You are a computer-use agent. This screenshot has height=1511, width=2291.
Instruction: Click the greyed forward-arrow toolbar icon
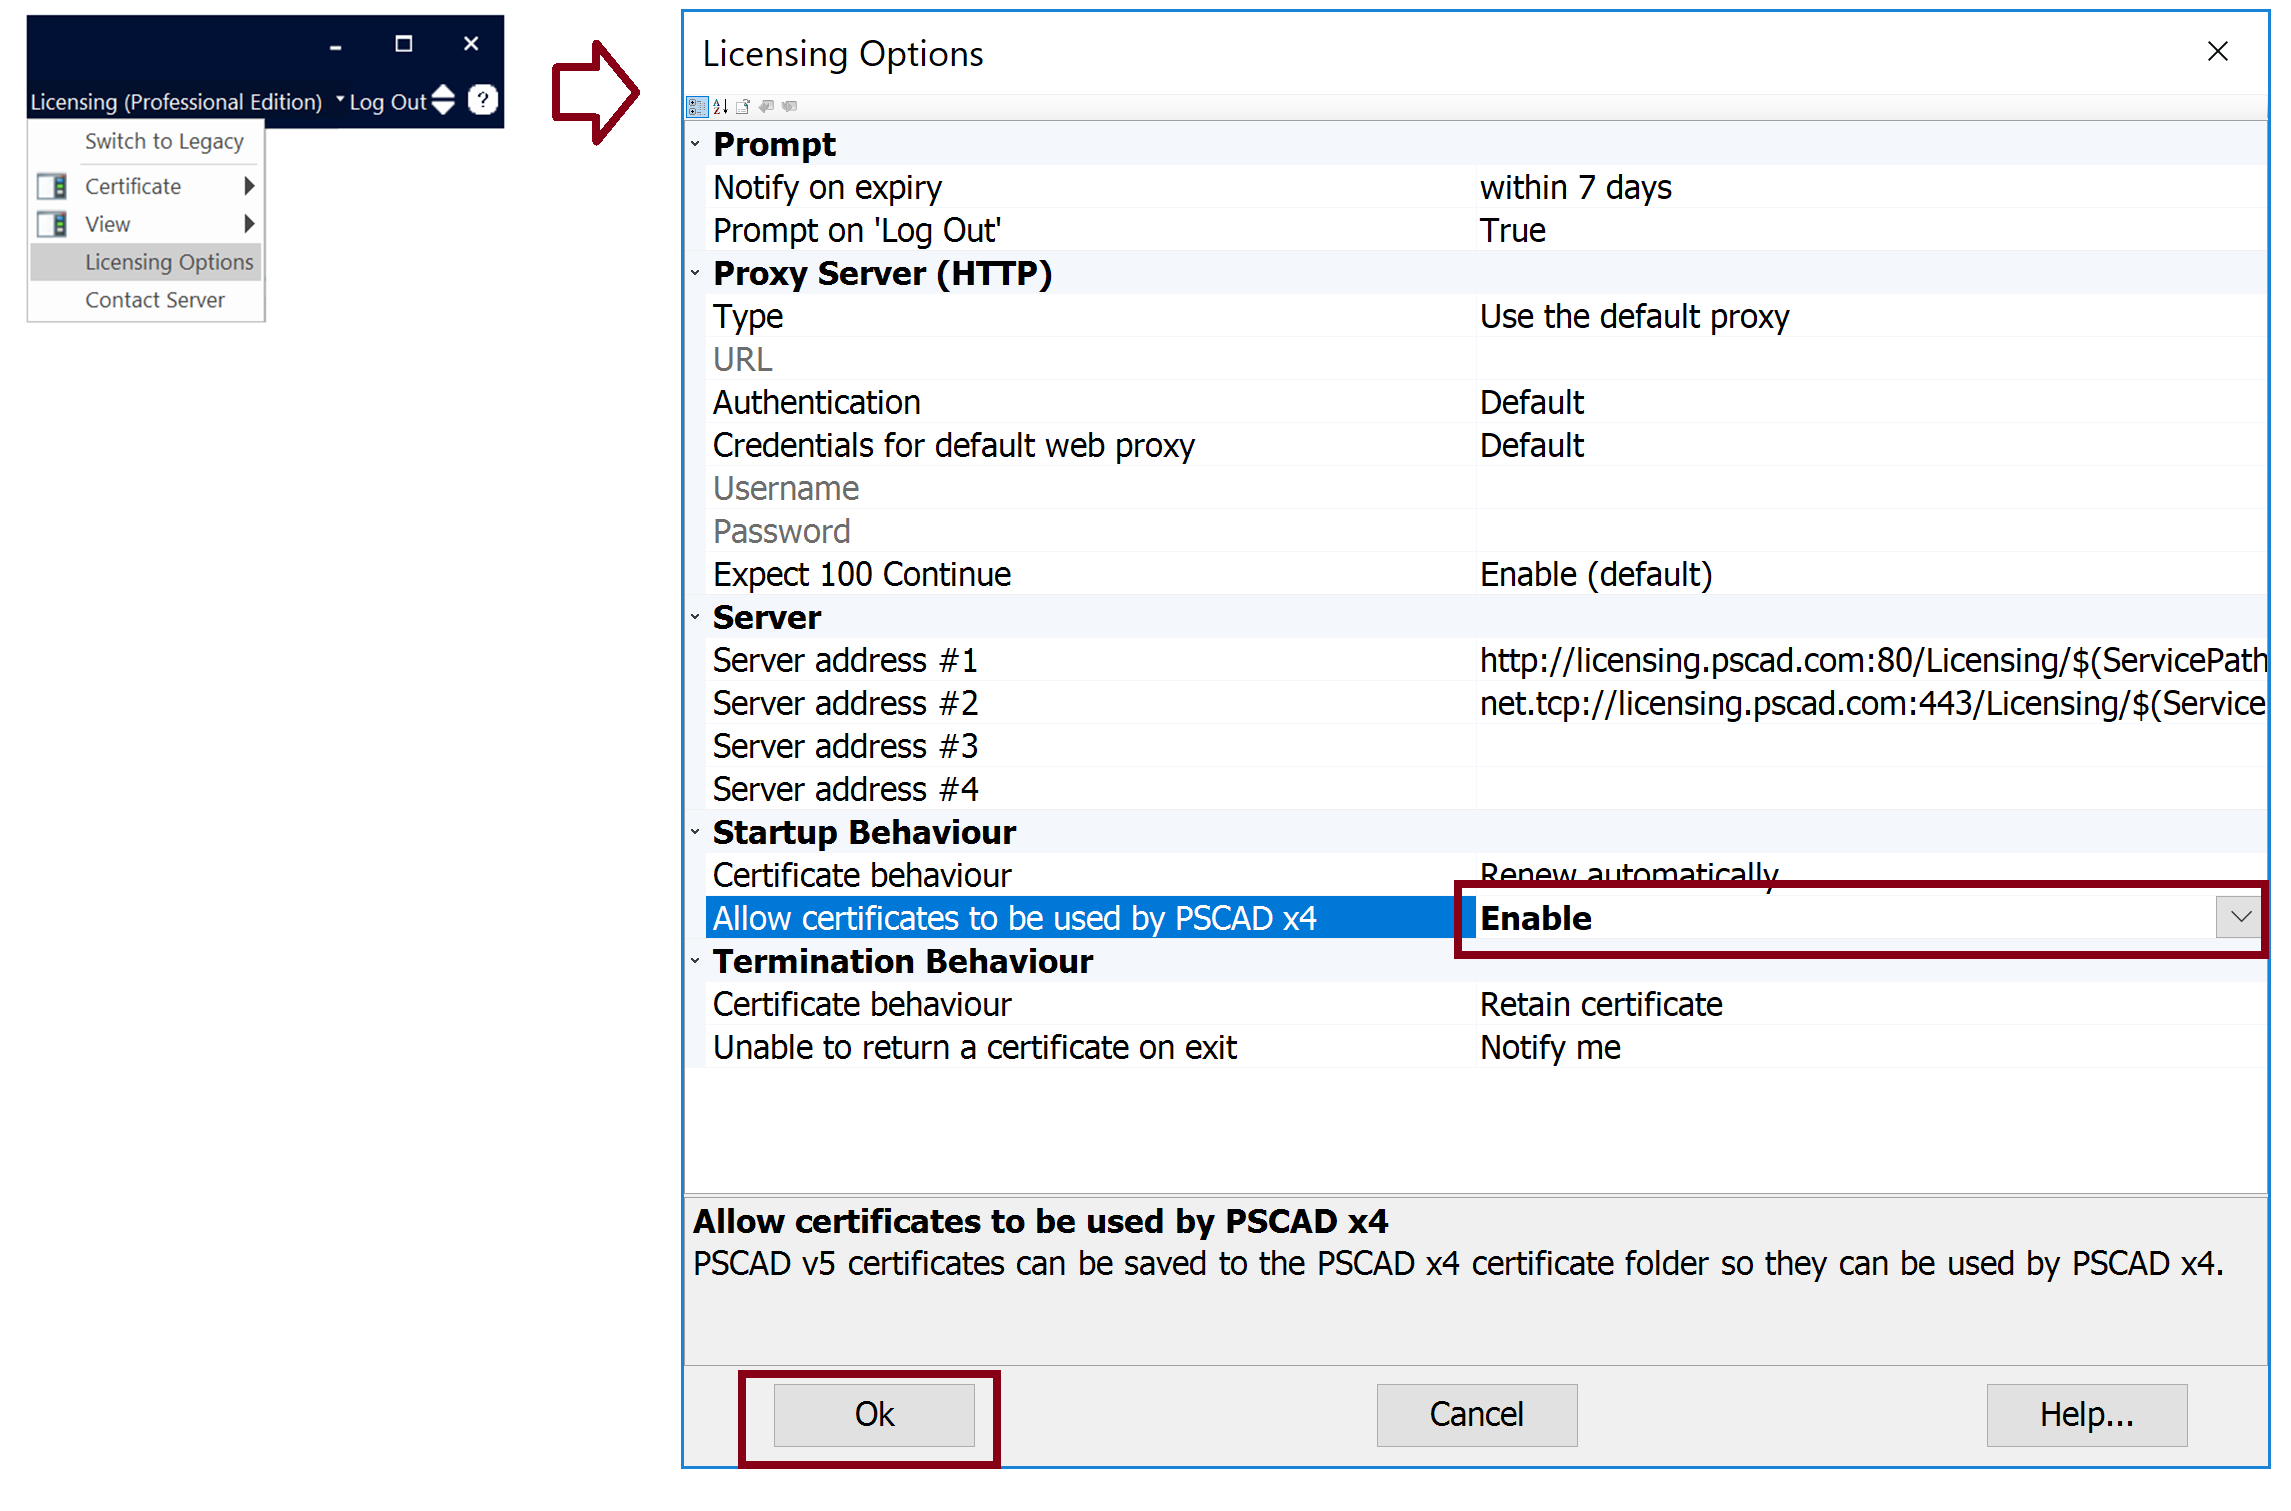[x=789, y=107]
